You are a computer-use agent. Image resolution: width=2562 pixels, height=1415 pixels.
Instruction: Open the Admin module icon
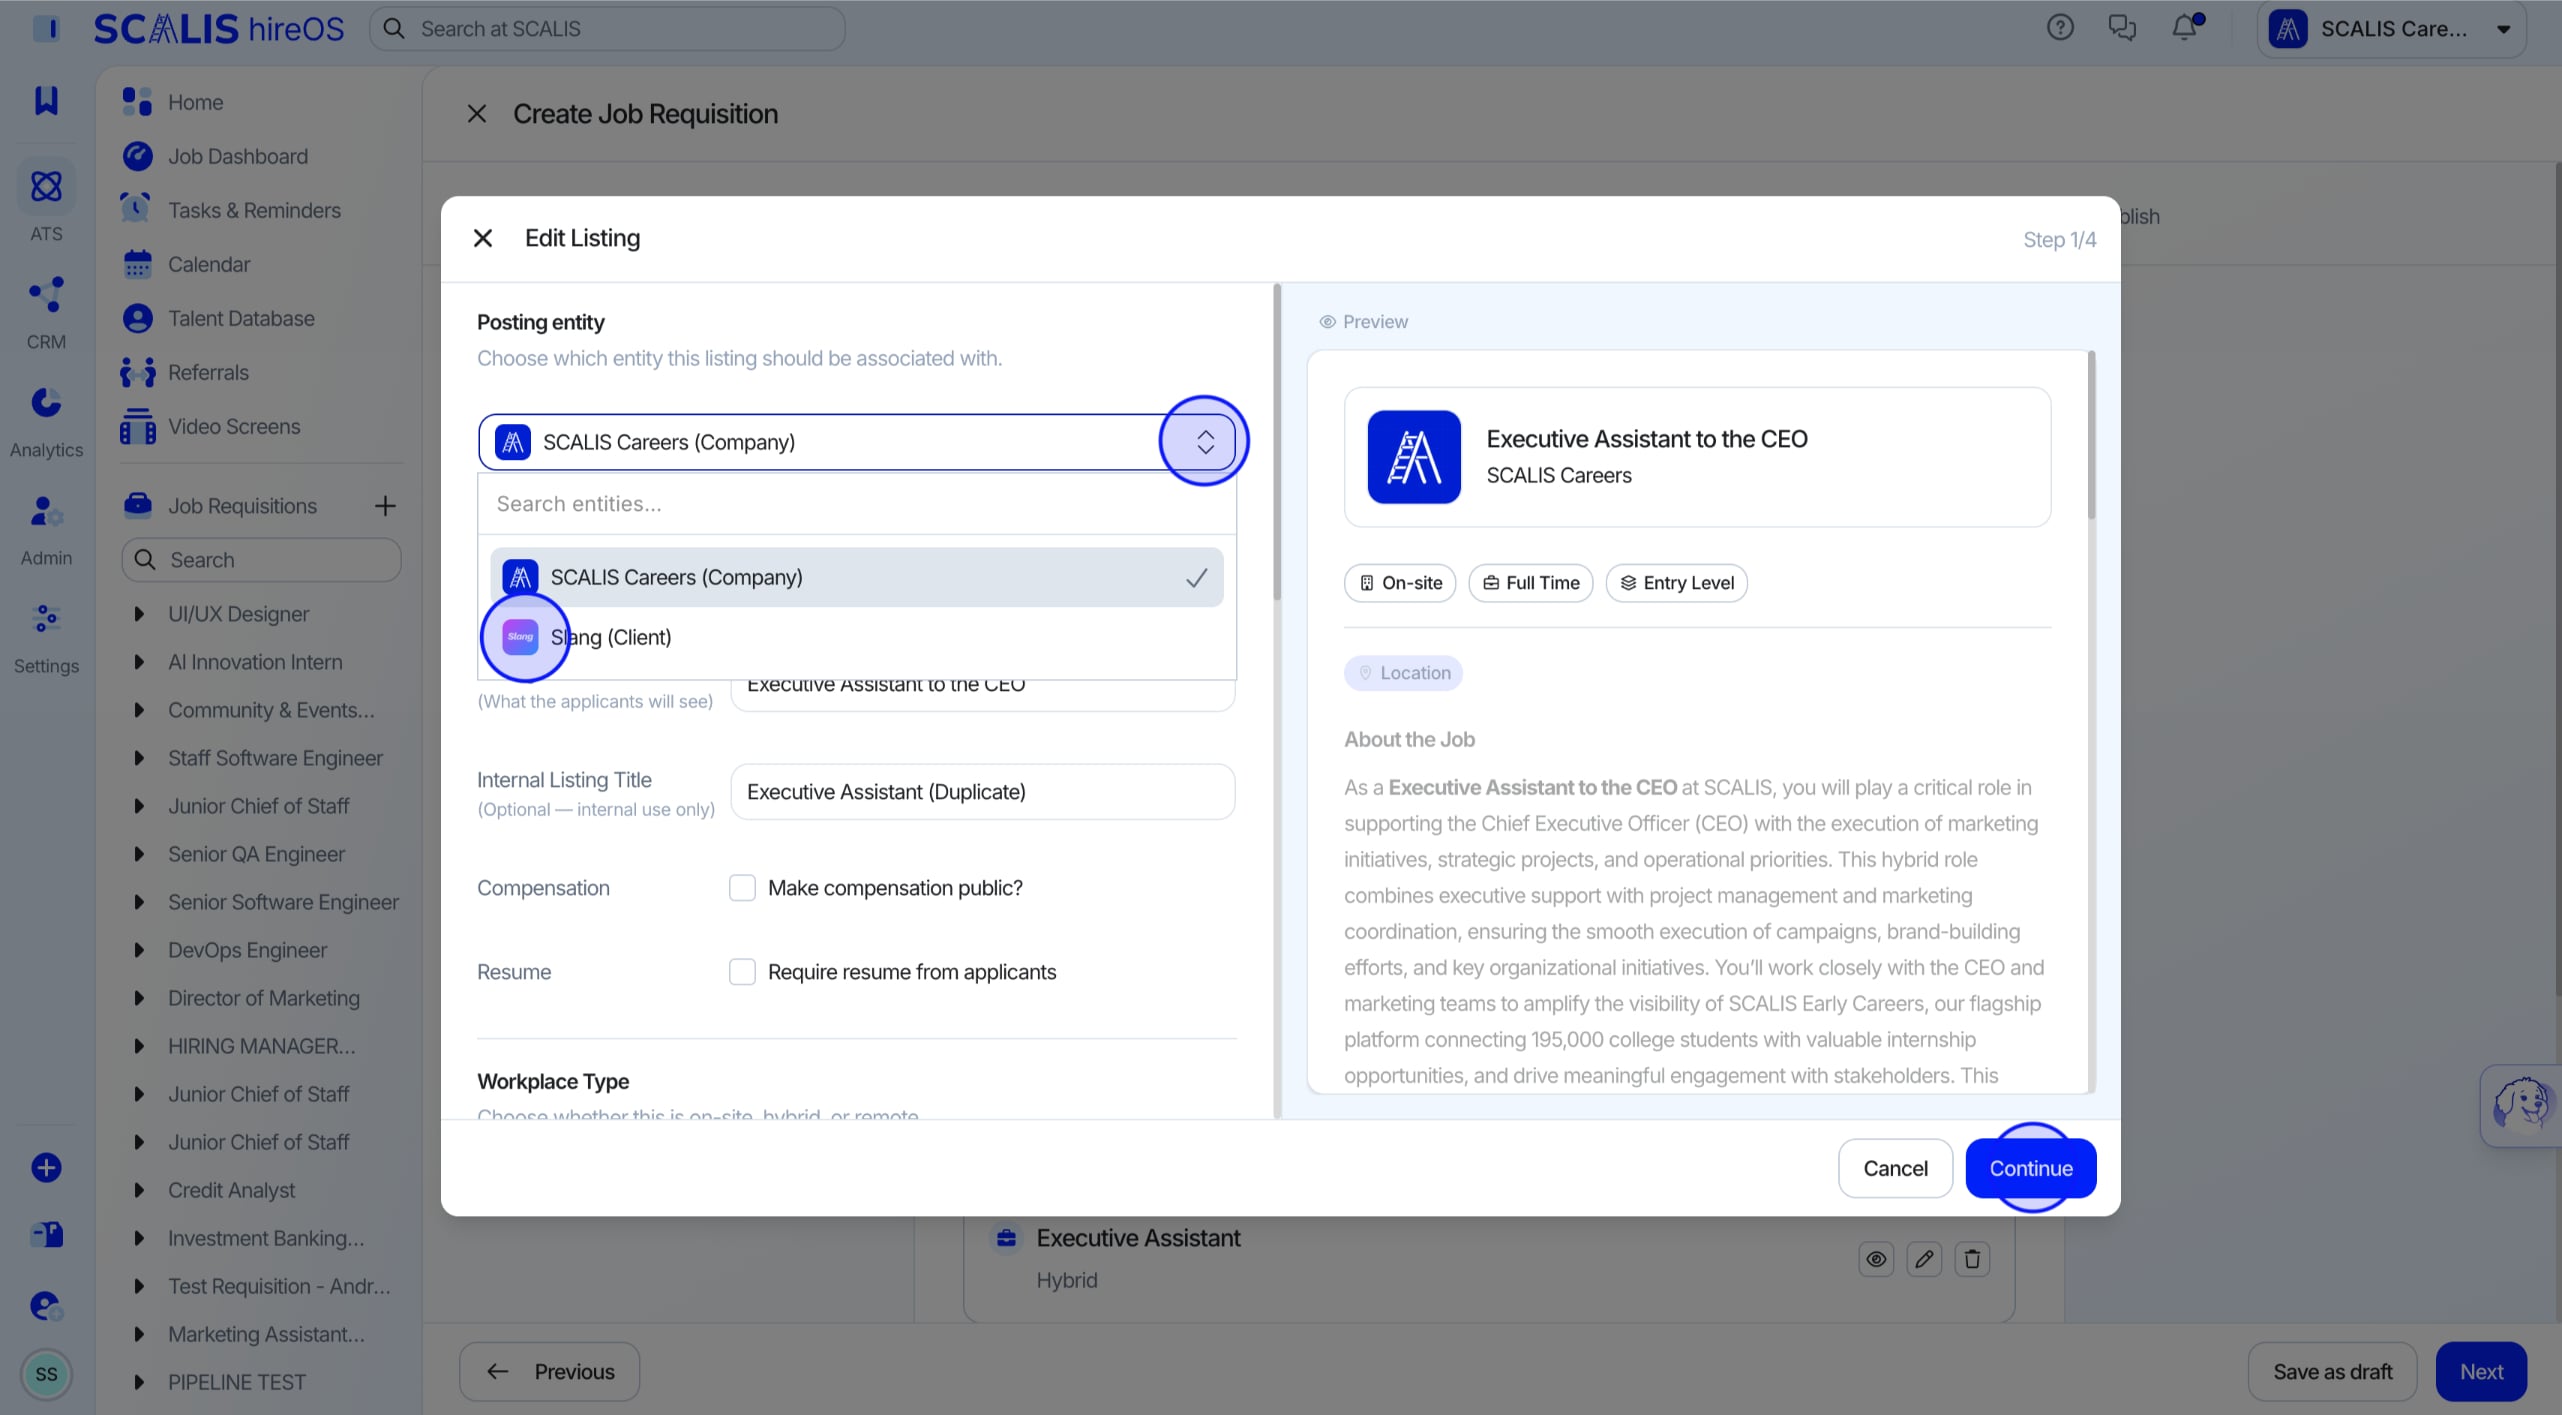point(46,512)
